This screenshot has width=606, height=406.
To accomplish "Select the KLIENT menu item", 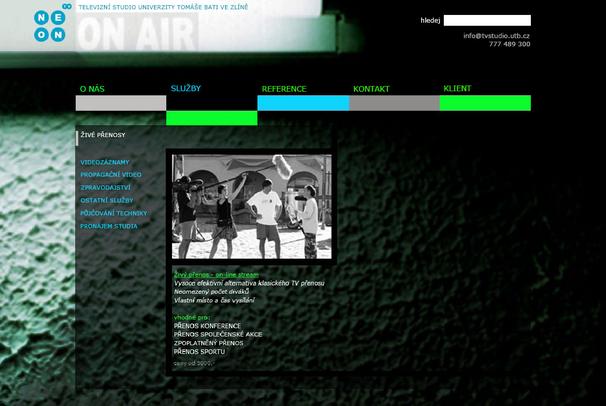I will pyautogui.click(x=457, y=88).
